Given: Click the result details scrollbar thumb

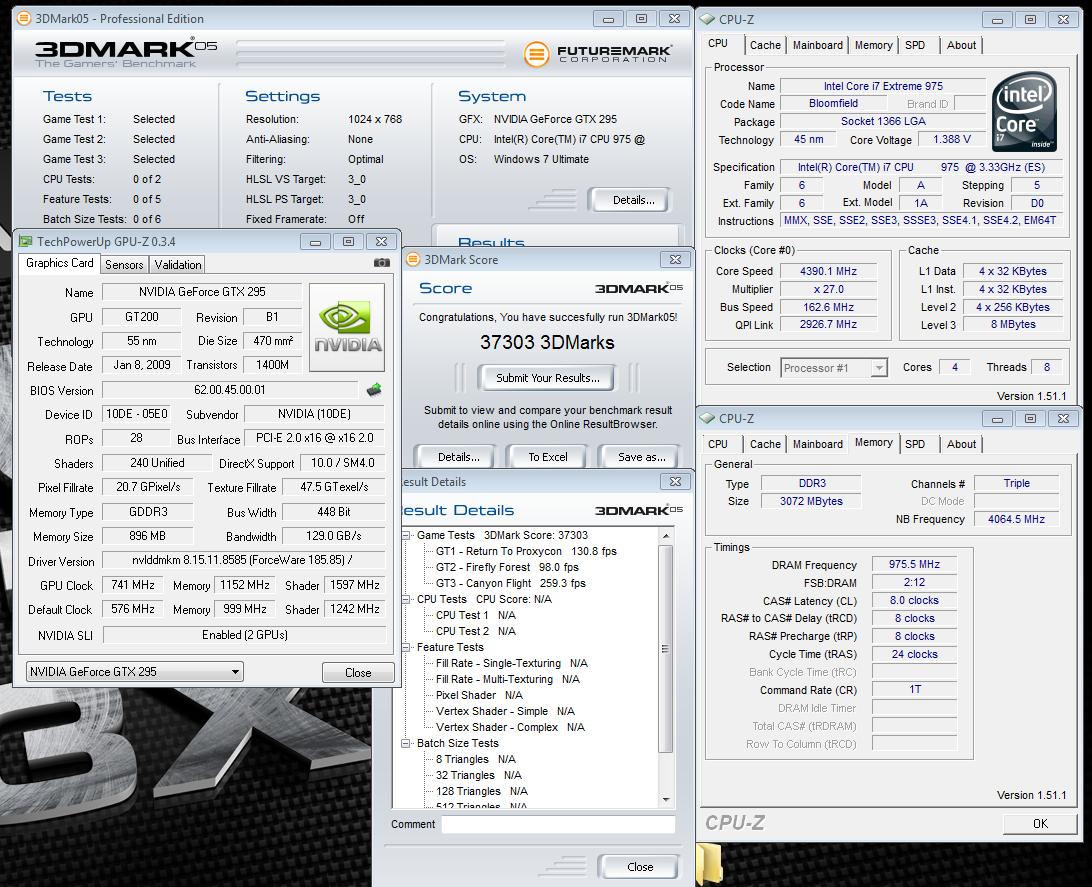Looking at the screenshot, I should [666, 648].
